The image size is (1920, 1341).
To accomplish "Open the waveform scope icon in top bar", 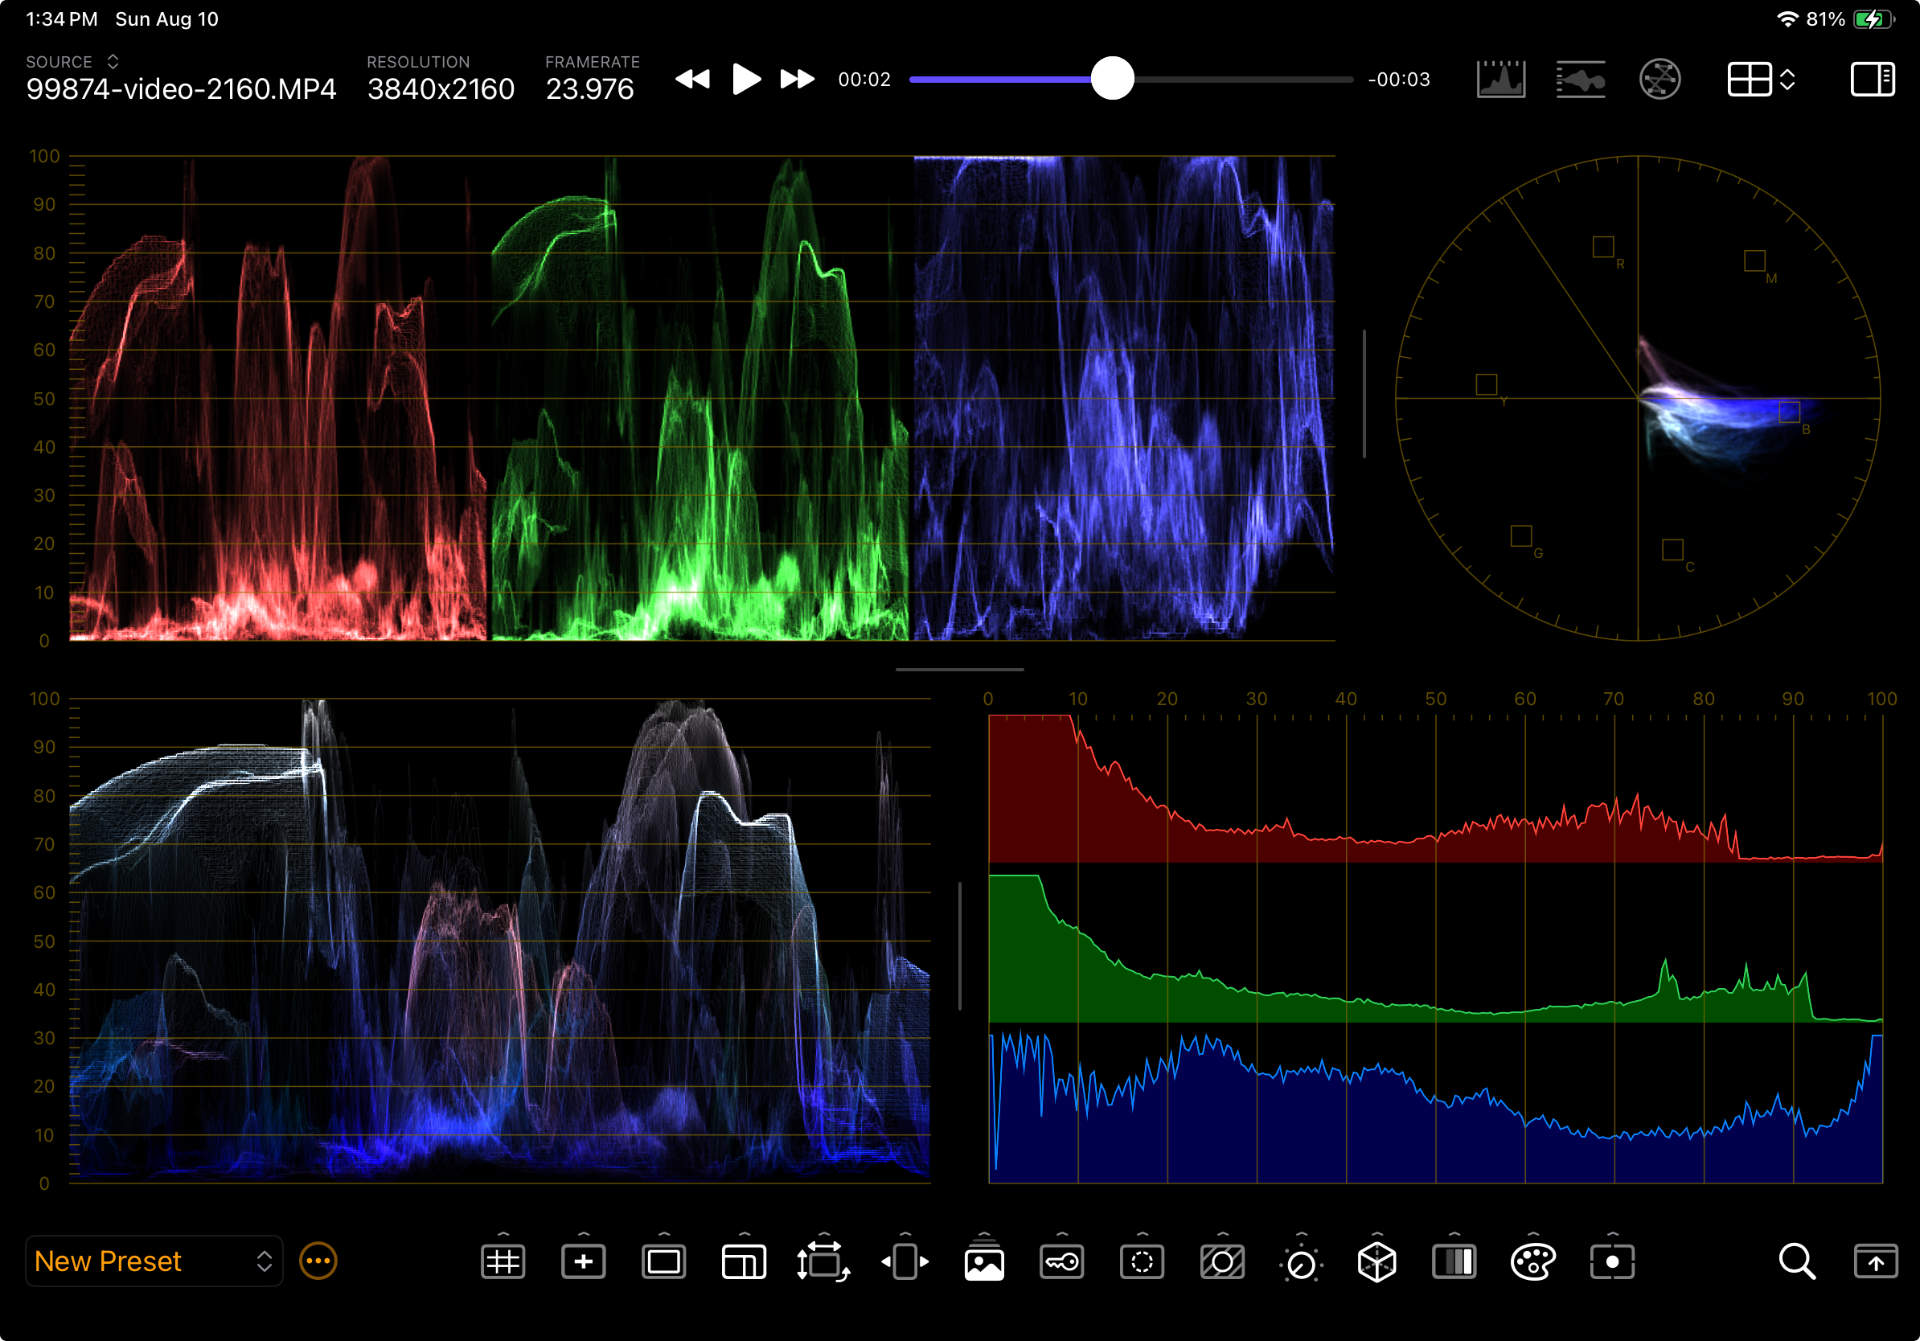I will pyautogui.click(x=1580, y=79).
